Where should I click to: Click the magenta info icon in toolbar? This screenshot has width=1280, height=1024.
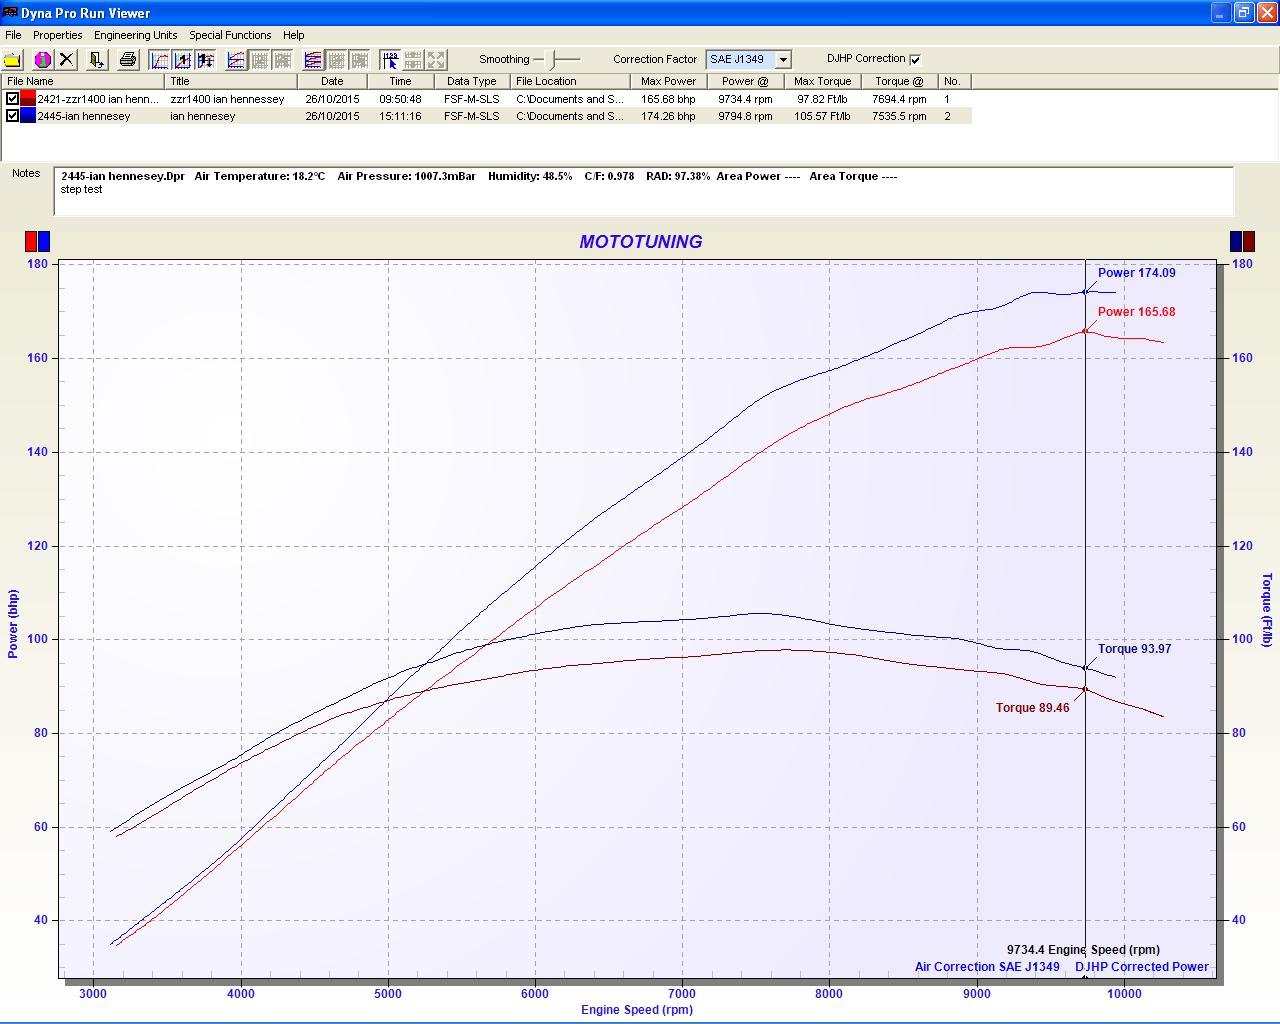point(42,60)
